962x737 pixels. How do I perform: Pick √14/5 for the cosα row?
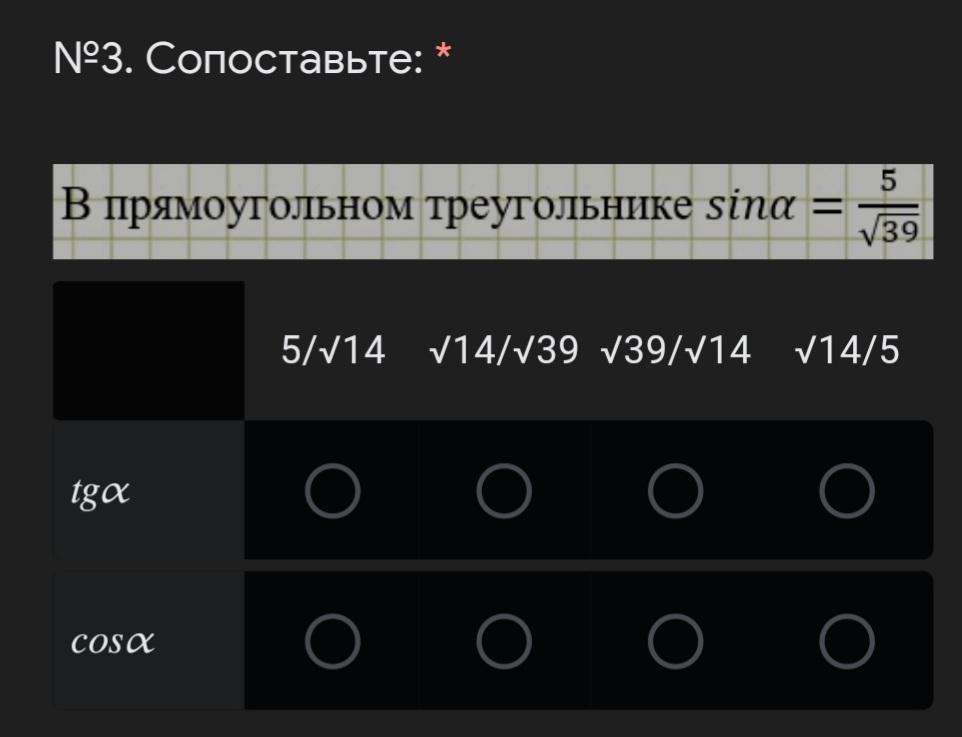point(846,641)
